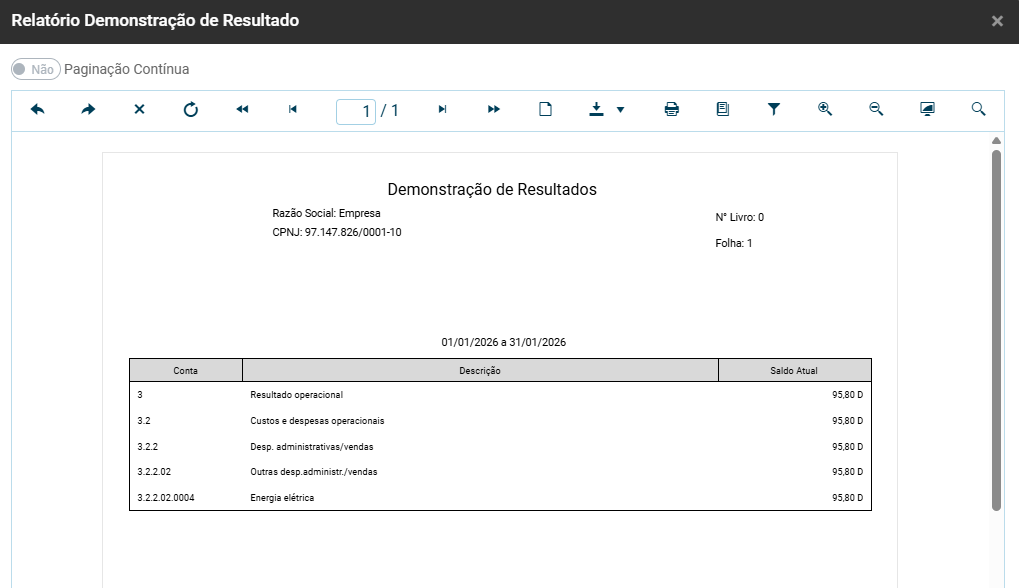The height and width of the screenshot is (588, 1019).
Task: Click the Conta column header
Action: coord(185,370)
